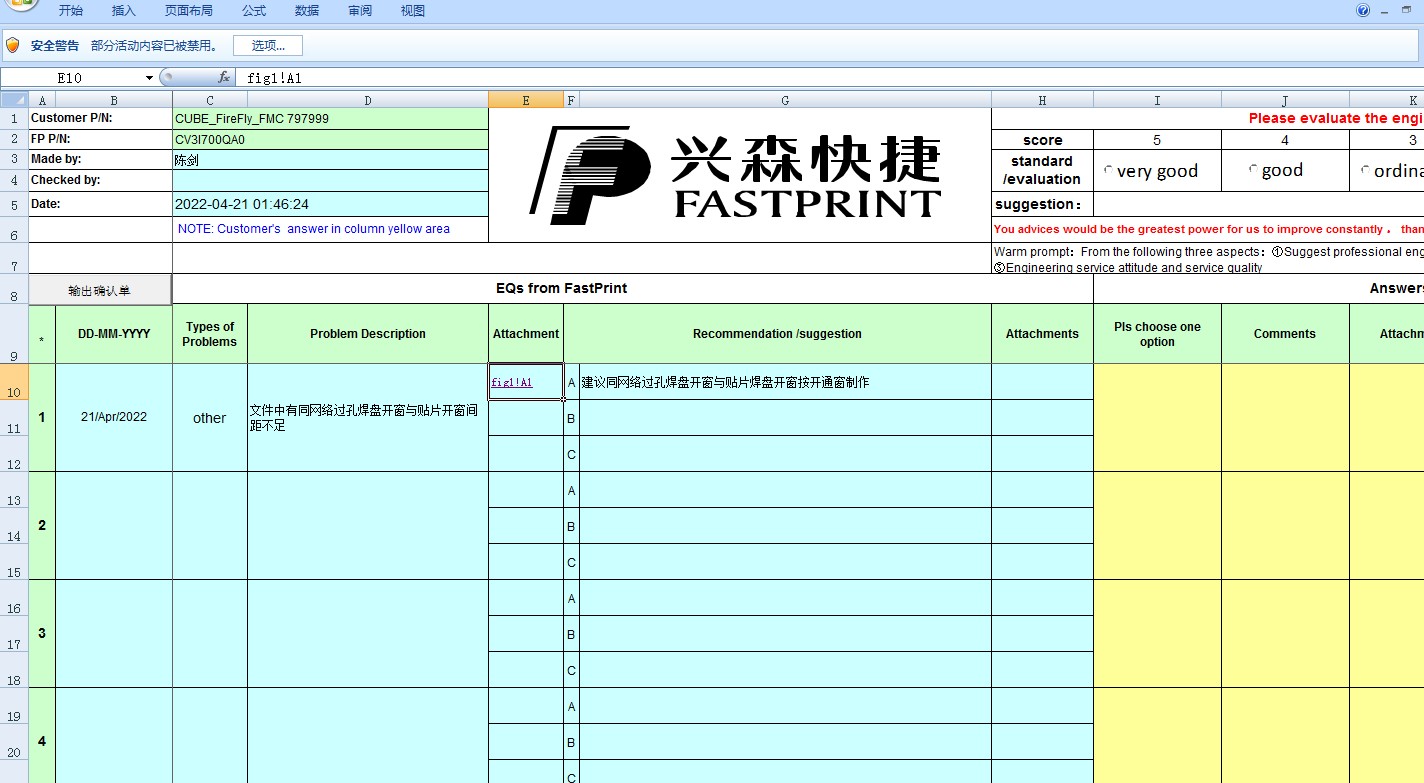
Task: Click the item number 3 cell
Action: point(42,634)
